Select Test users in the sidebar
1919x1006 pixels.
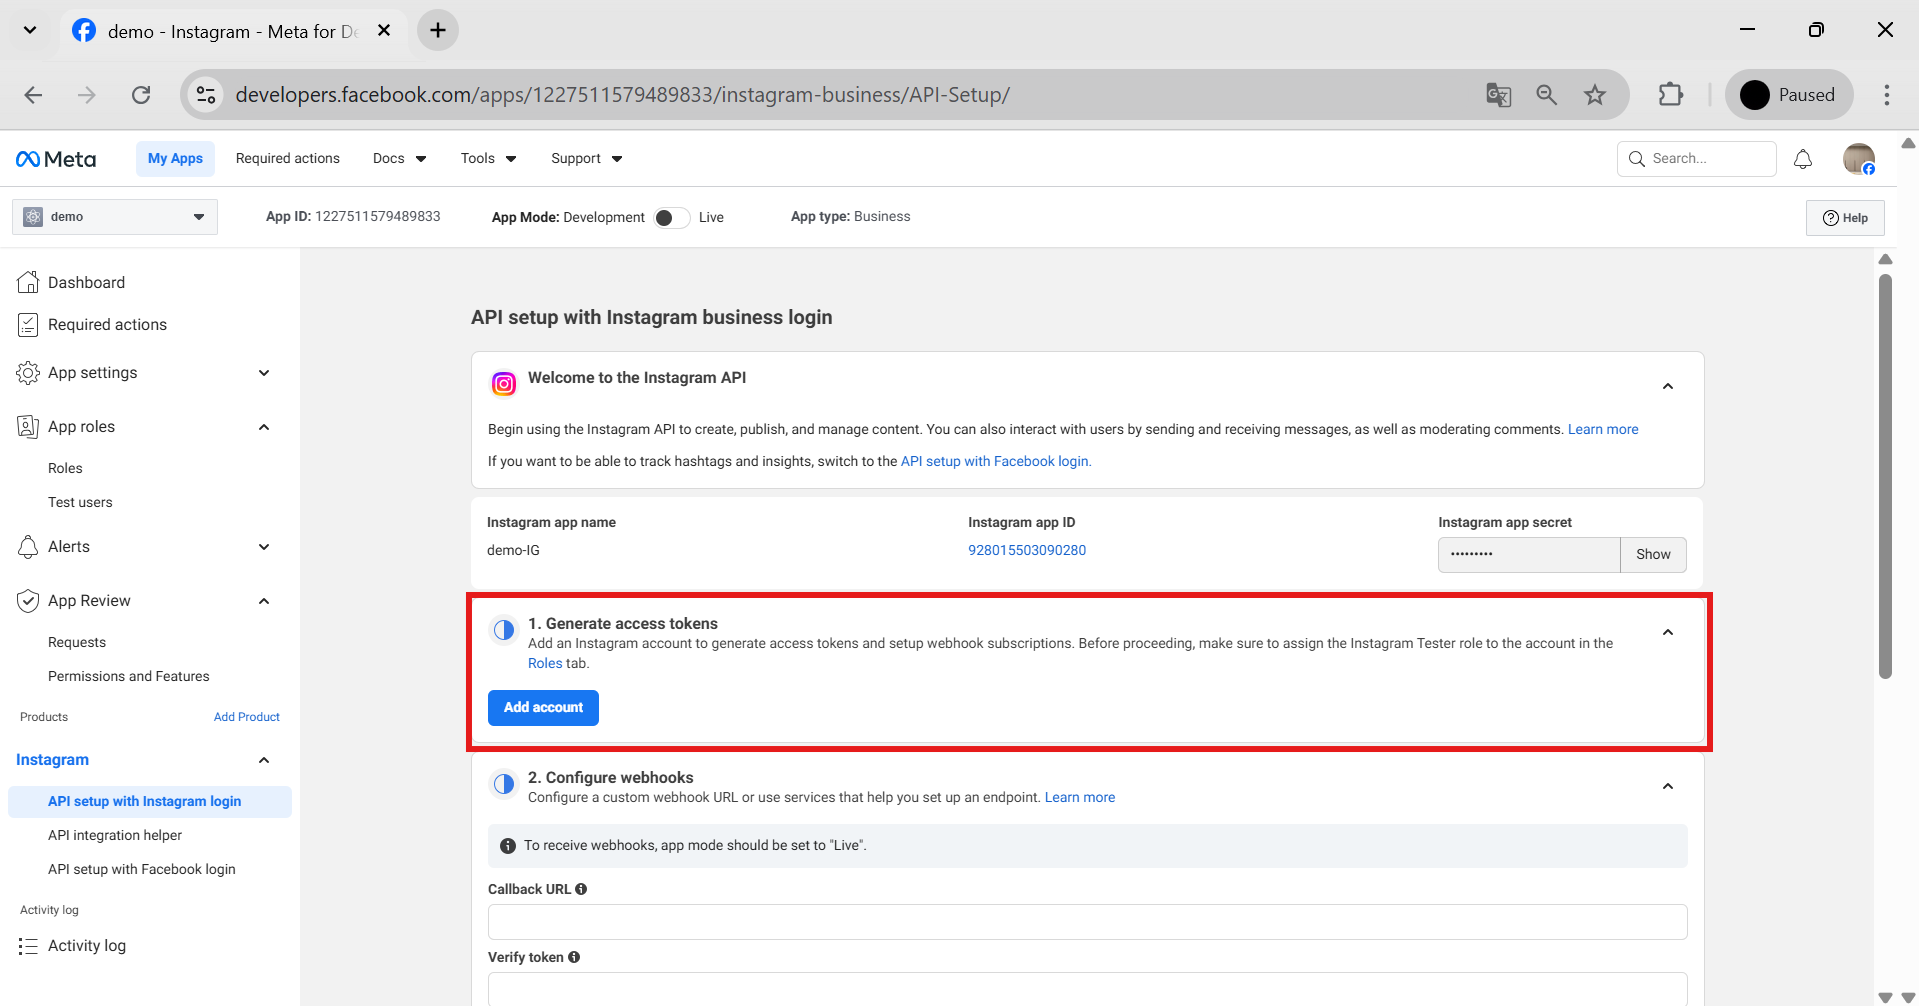coord(80,502)
